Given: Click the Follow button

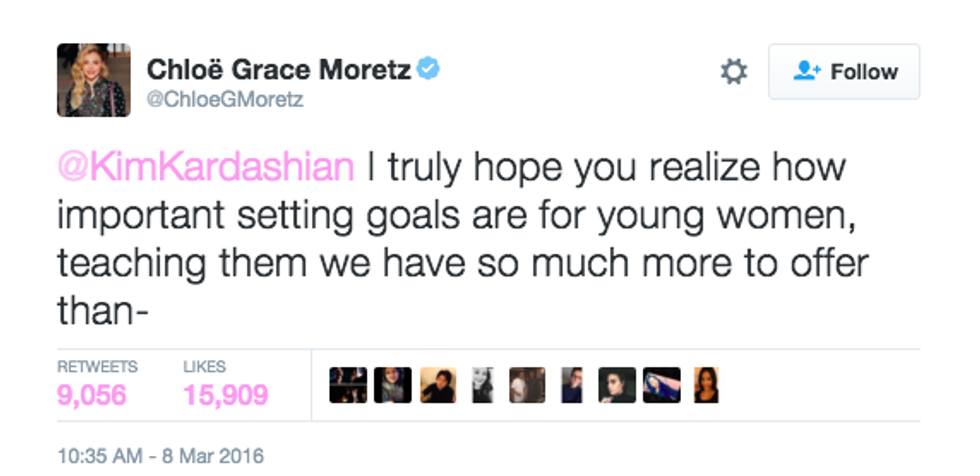Looking at the screenshot, I should point(843,72).
